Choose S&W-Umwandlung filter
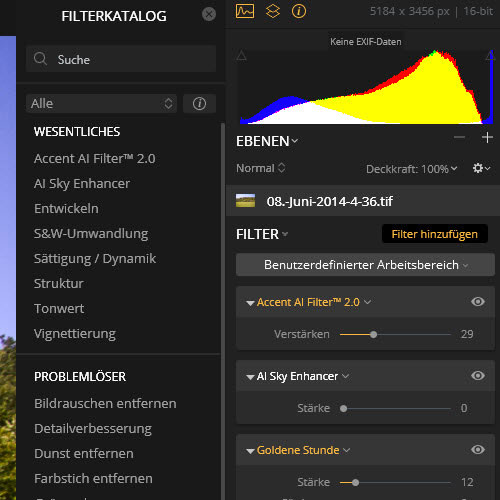 coord(91,234)
